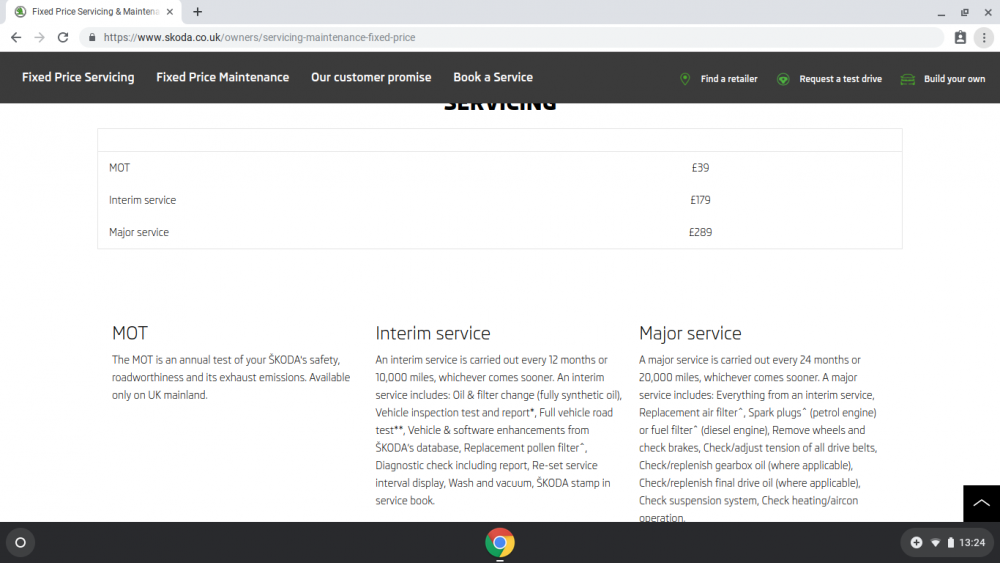Click the £289 major service price

[700, 232]
